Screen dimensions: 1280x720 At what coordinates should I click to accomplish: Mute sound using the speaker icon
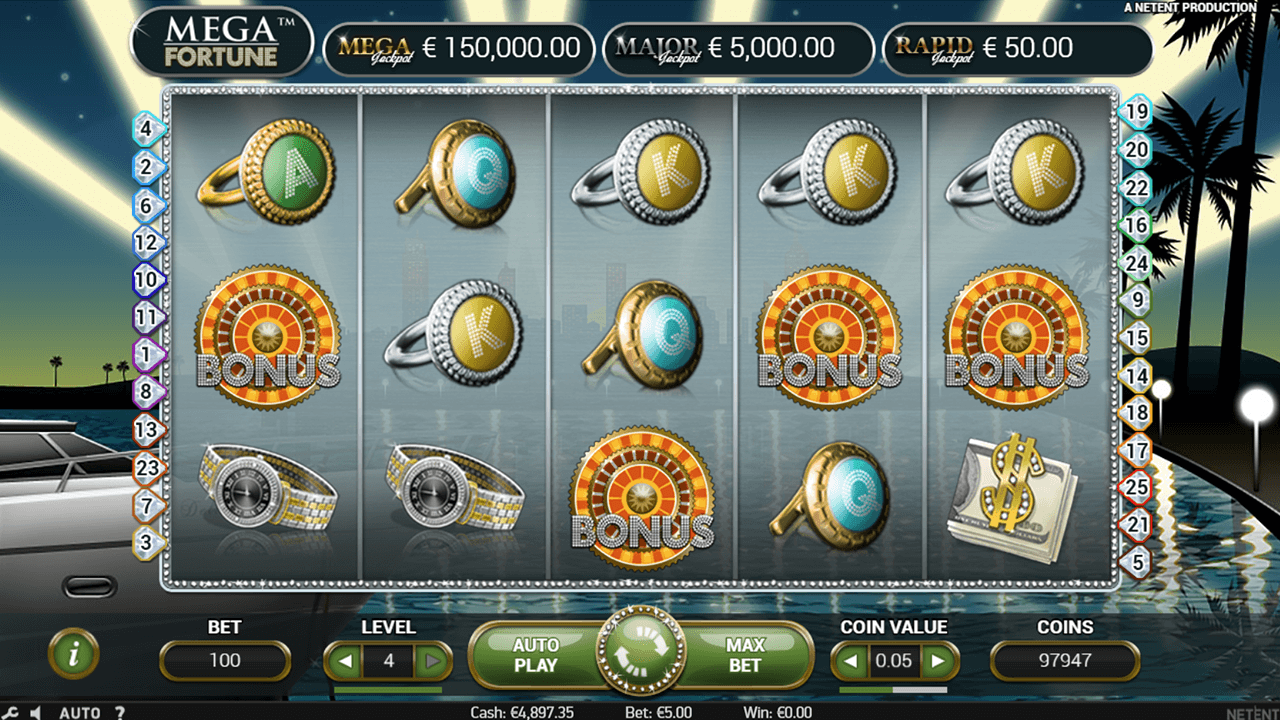pyautogui.click(x=34, y=712)
